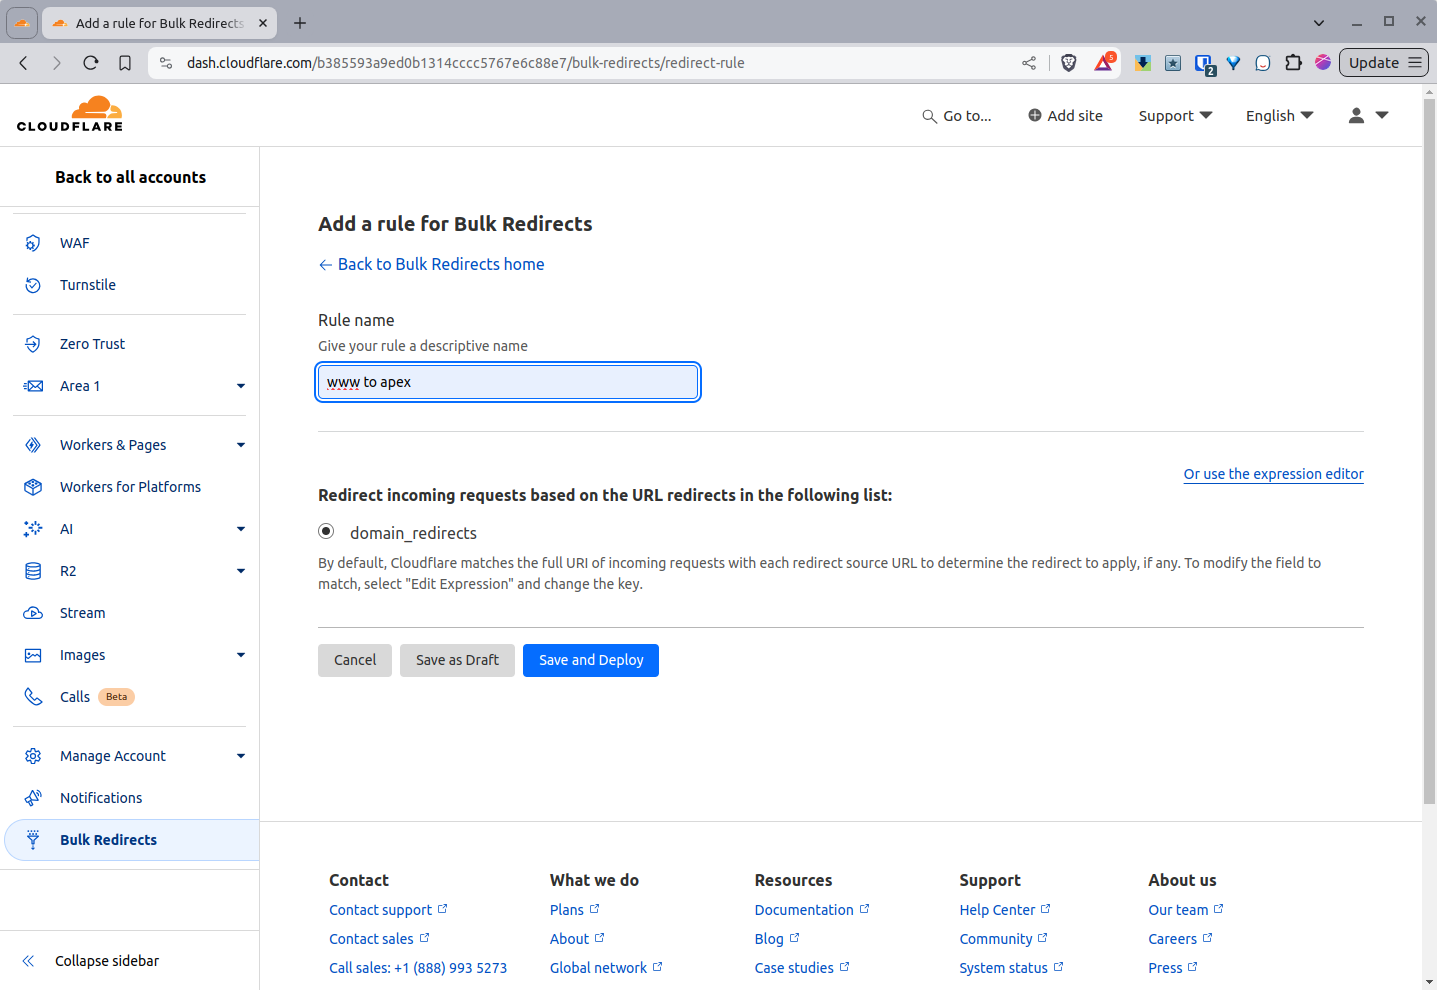Open Turnstile from the sidebar
Screen dimensions: 1437x990
pos(88,284)
